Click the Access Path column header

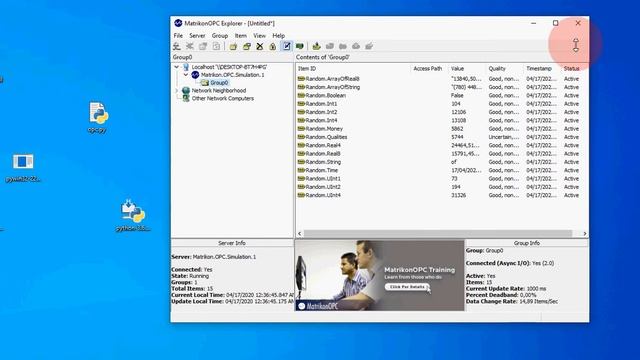click(x=429, y=69)
